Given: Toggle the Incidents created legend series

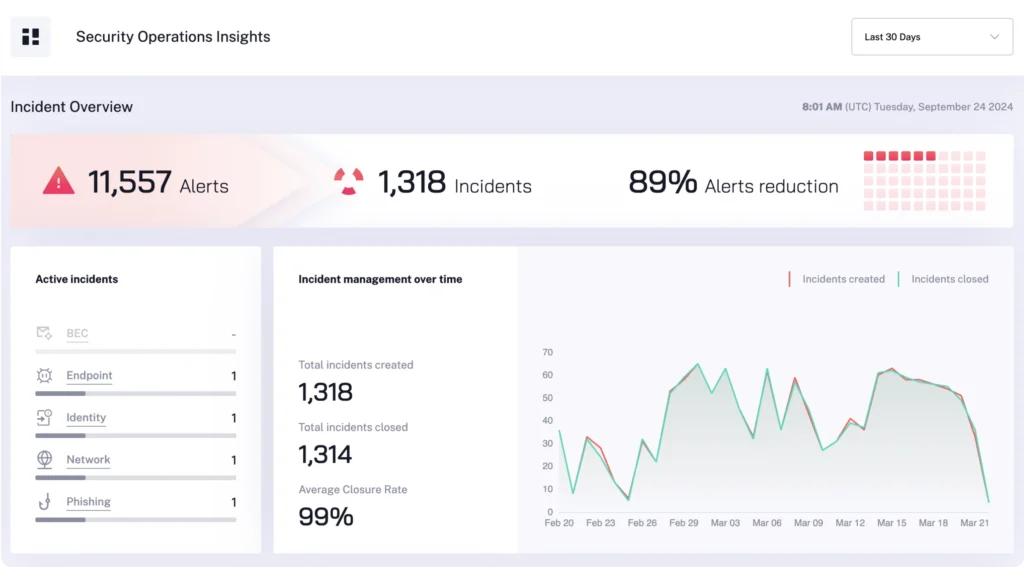Looking at the screenshot, I should [837, 279].
